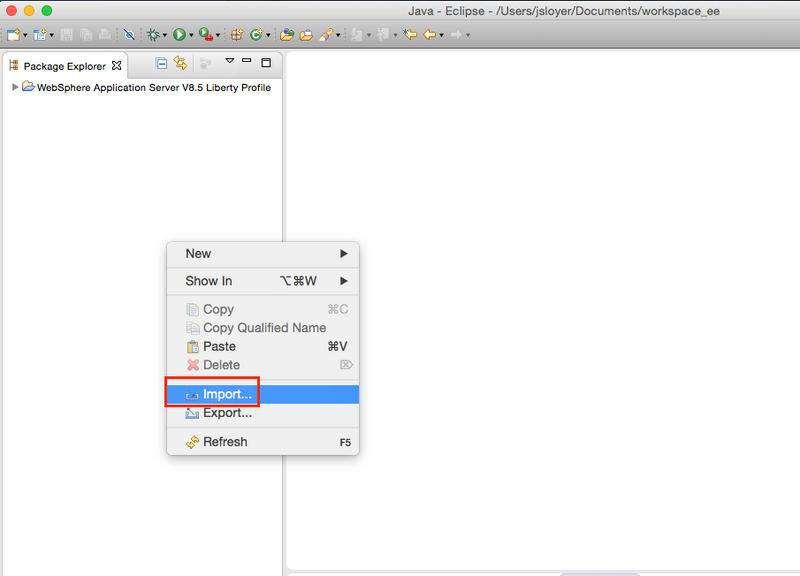Select Export... from the context menu
This screenshot has height=576, width=800.
(263, 413)
